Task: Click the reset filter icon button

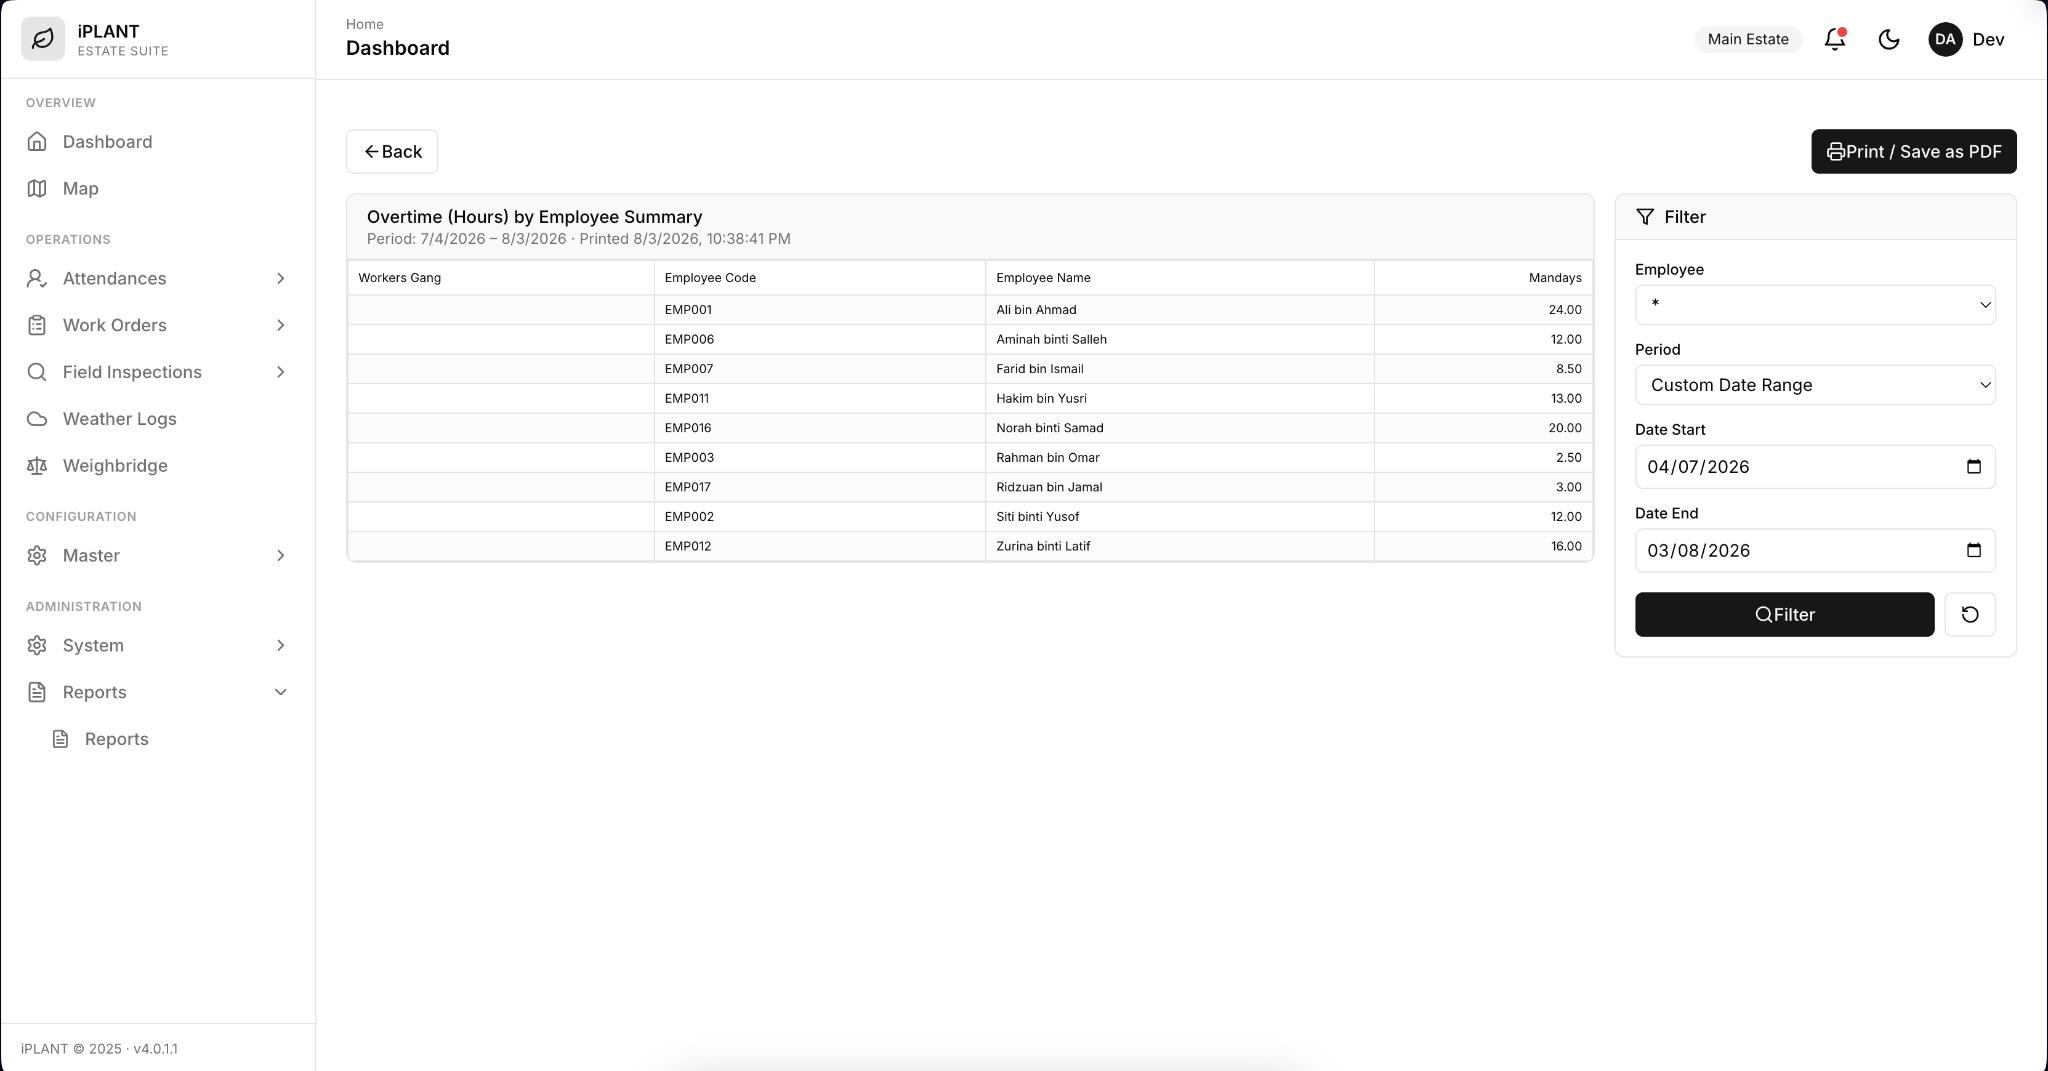Action: point(1970,614)
